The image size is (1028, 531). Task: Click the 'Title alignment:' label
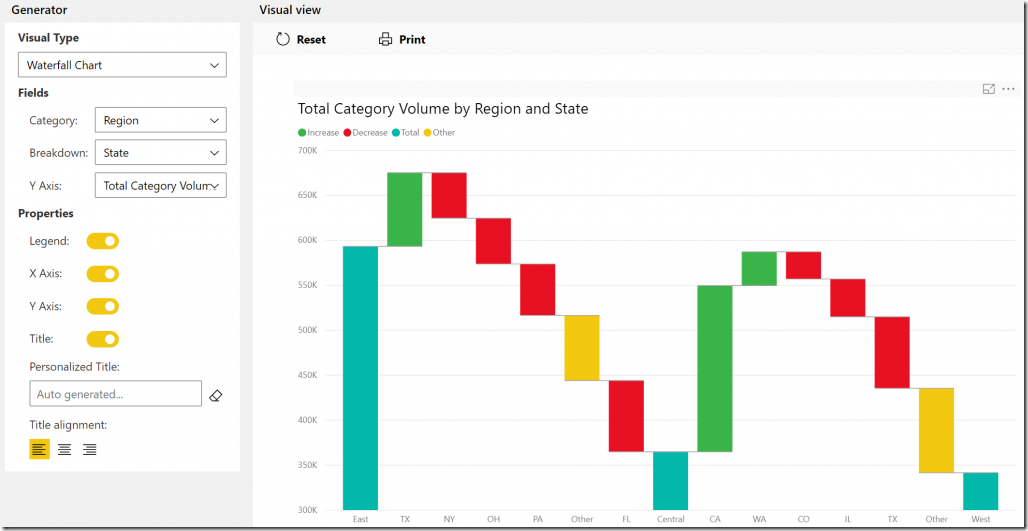point(68,425)
